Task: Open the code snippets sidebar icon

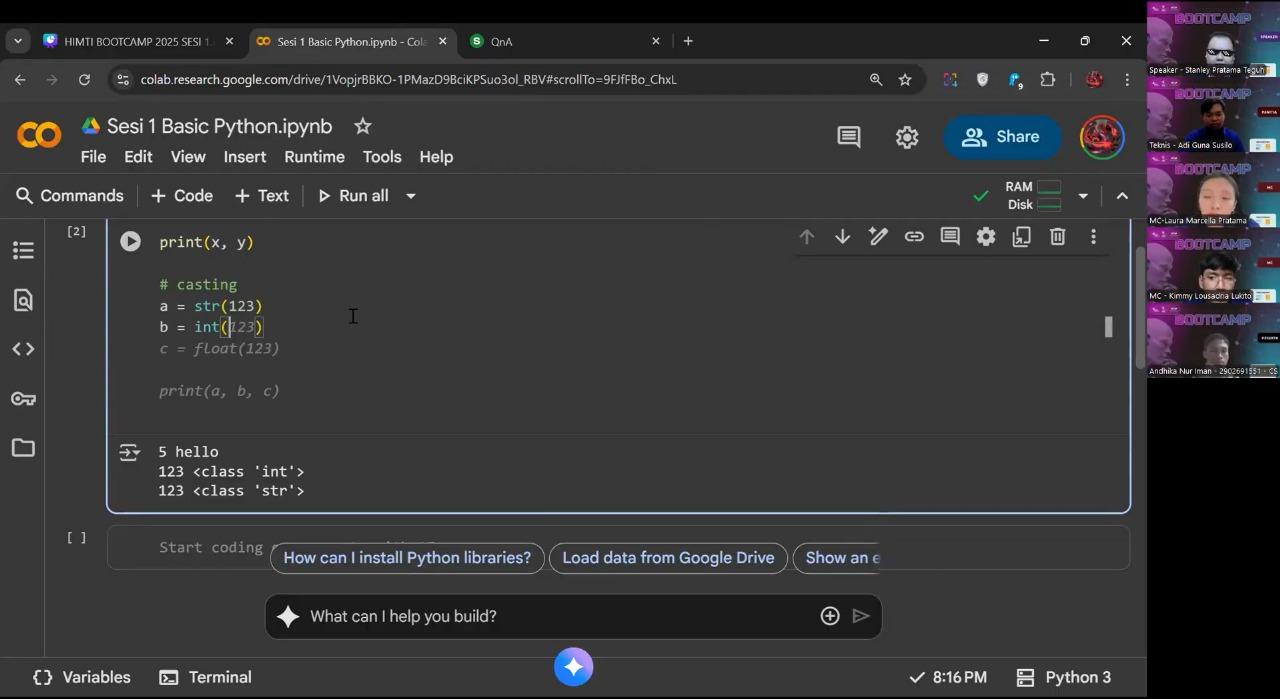Action: click(23, 349)
